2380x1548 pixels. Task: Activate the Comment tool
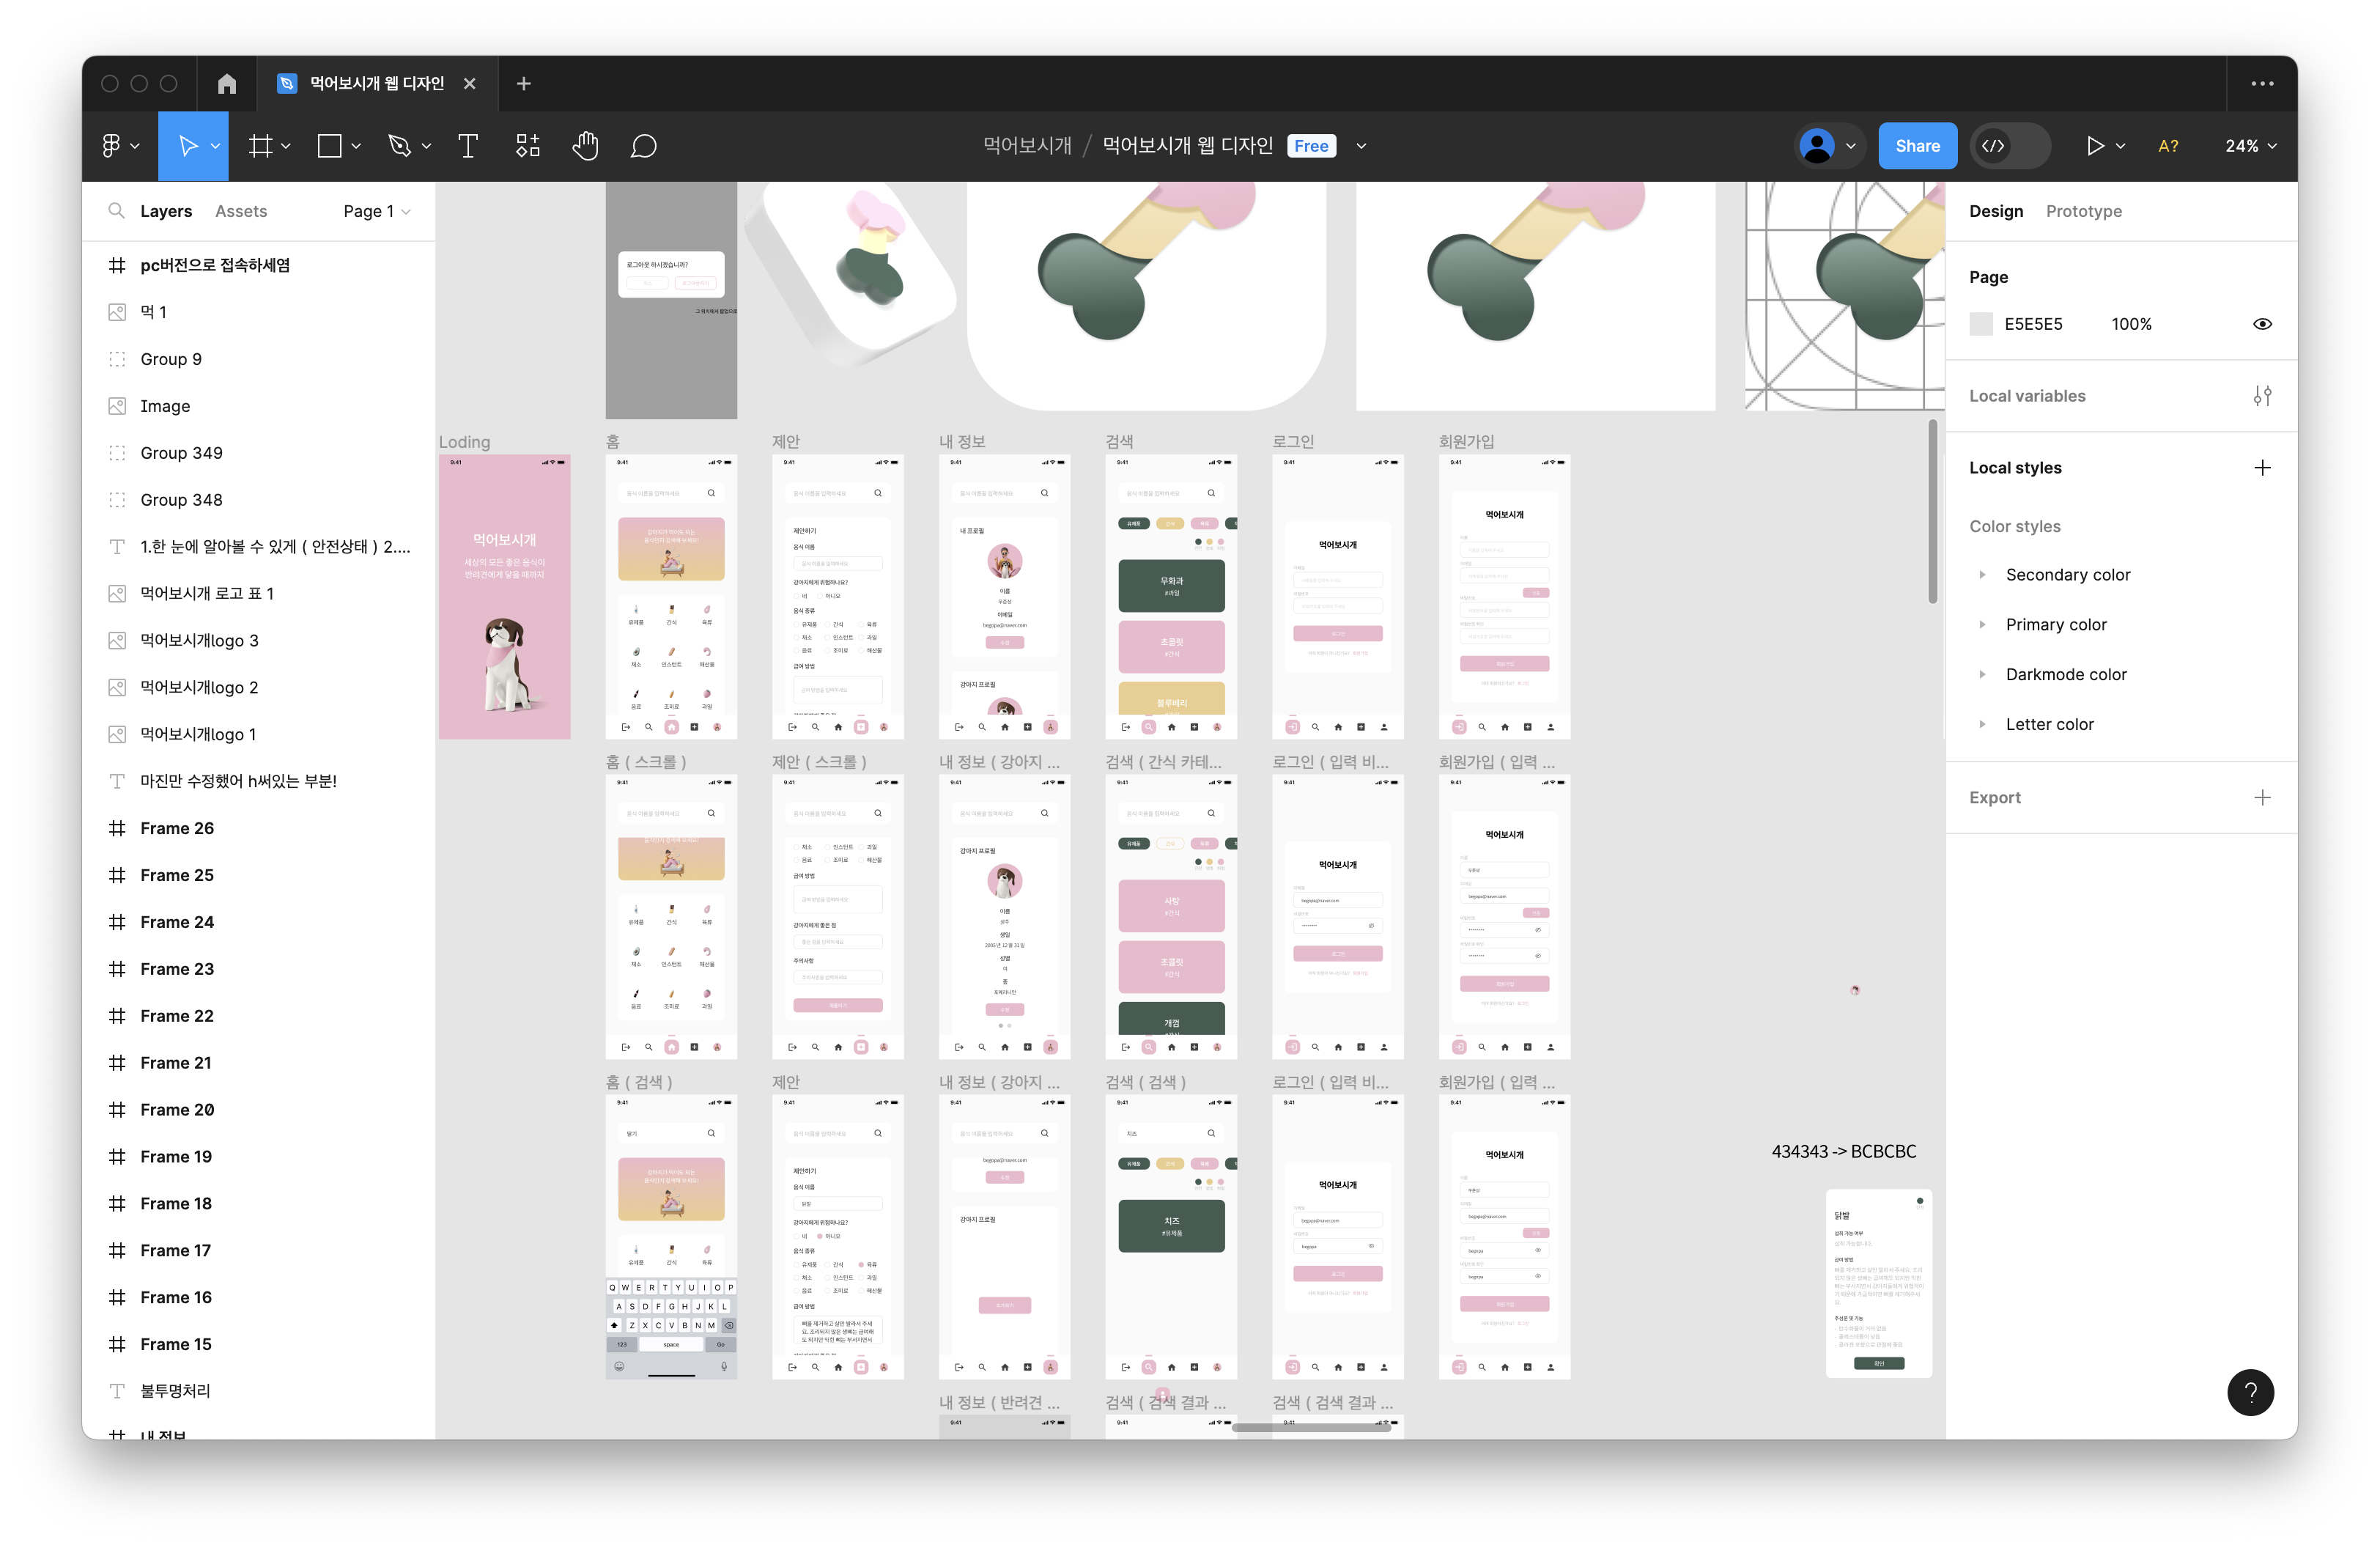tap(643, 146)
